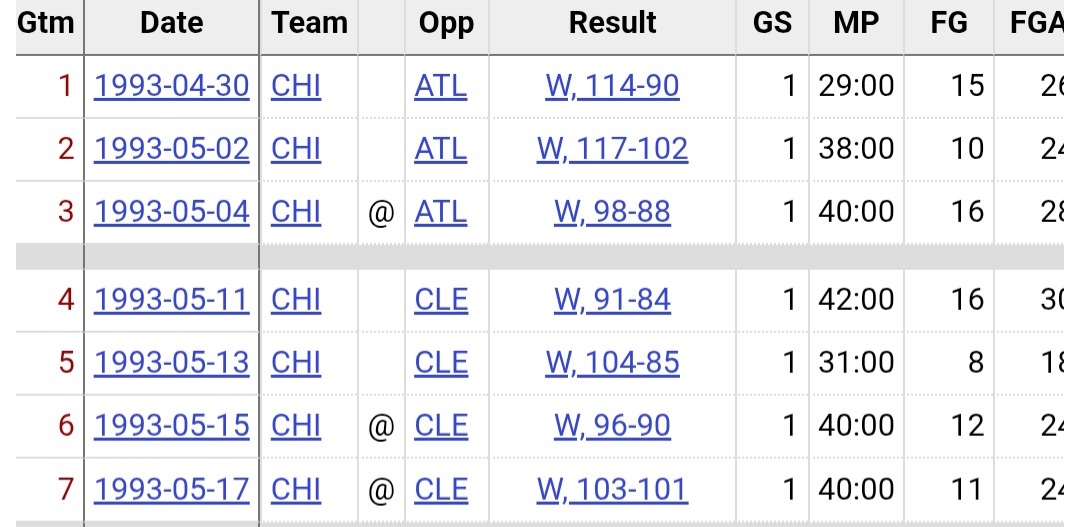Open the 1993-04-30 game date link
1080x527 pixels.
click(171, 86)
